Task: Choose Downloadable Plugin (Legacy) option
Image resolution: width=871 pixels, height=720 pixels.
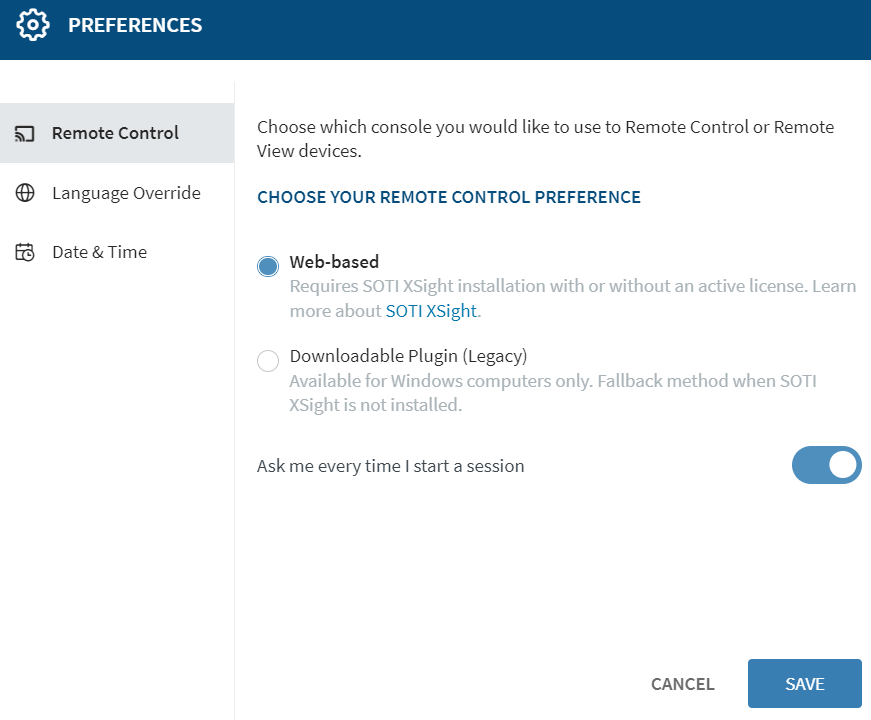Action: pos(267,361)
